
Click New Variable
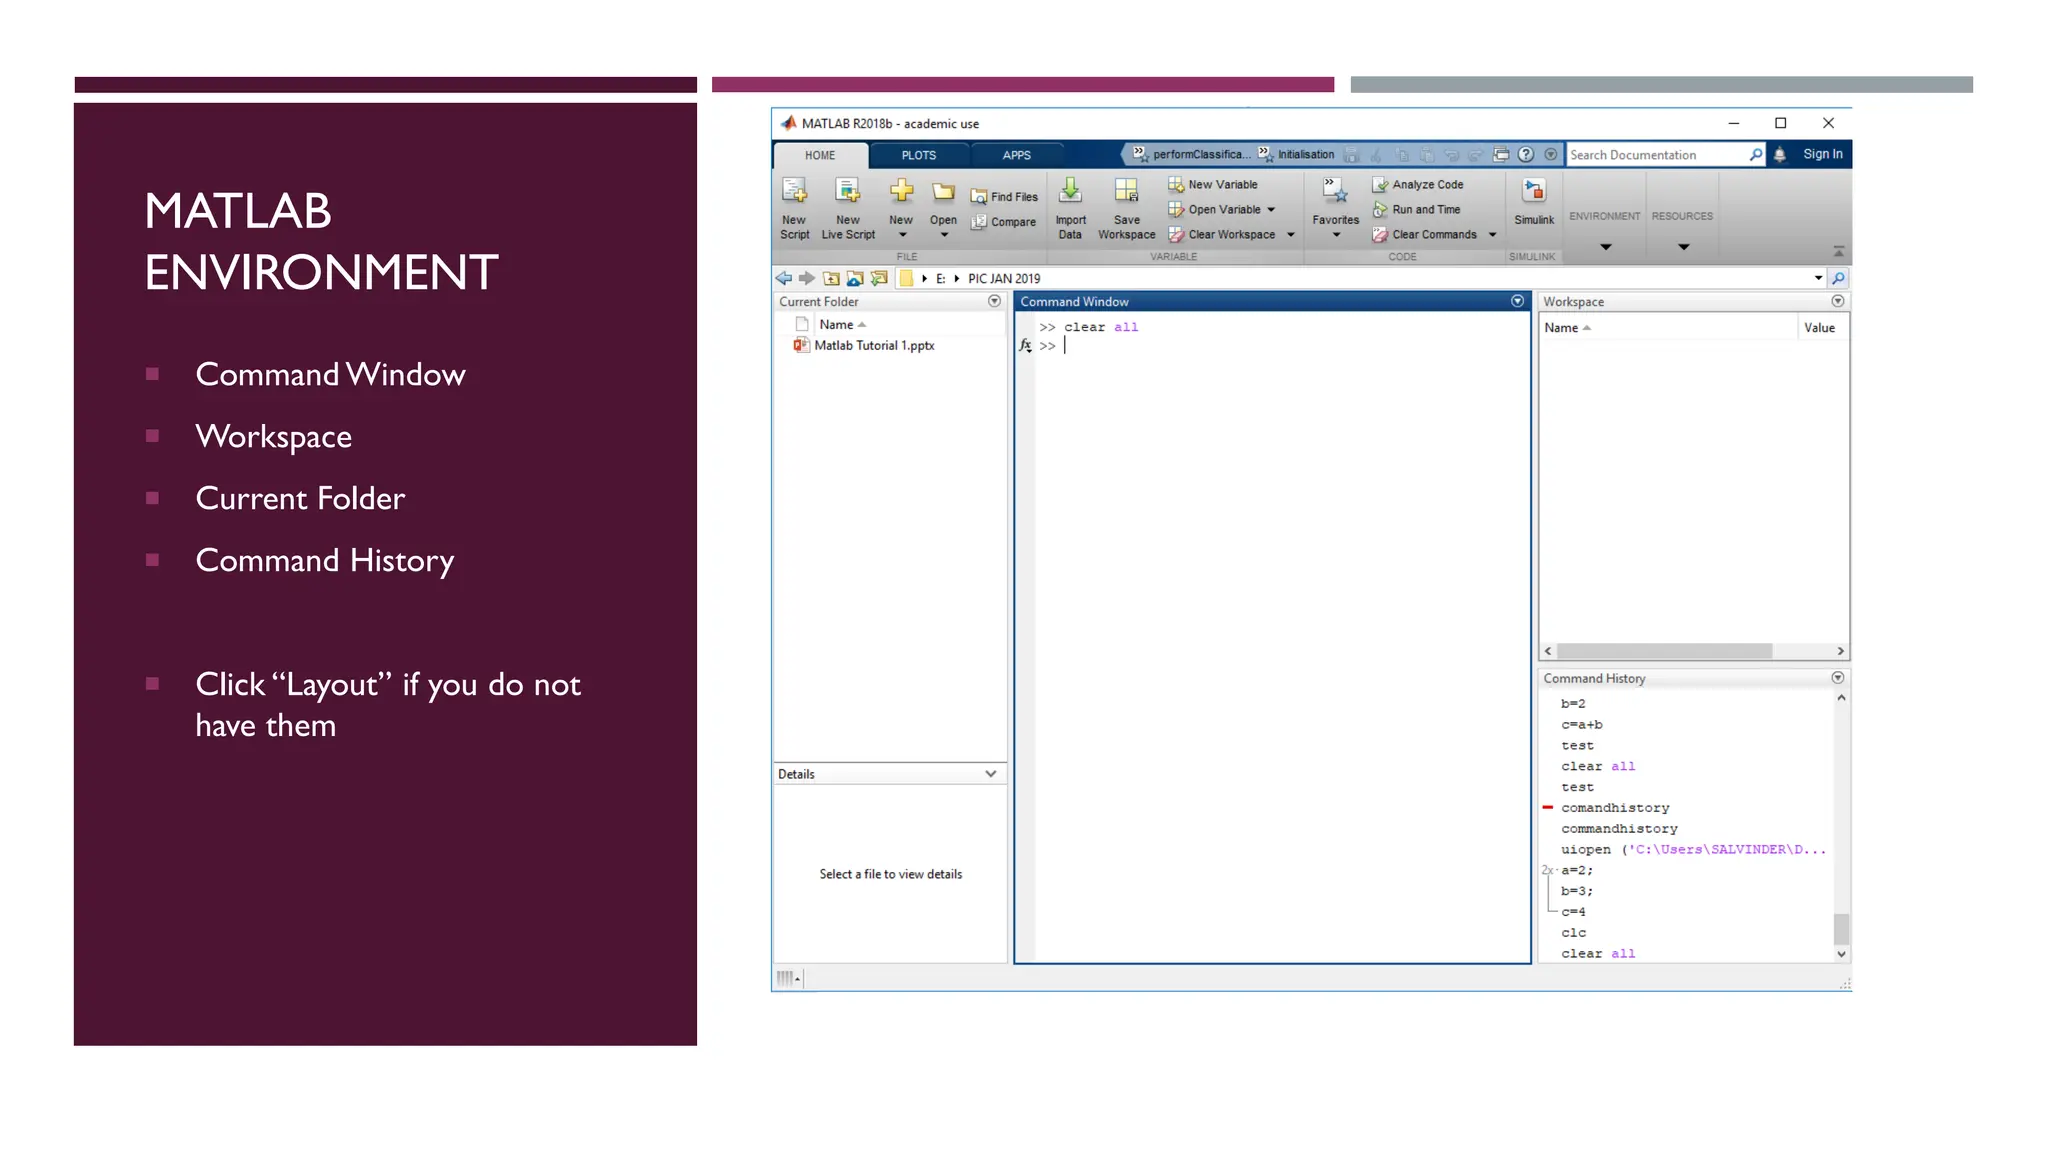[x=1213, y=185]
